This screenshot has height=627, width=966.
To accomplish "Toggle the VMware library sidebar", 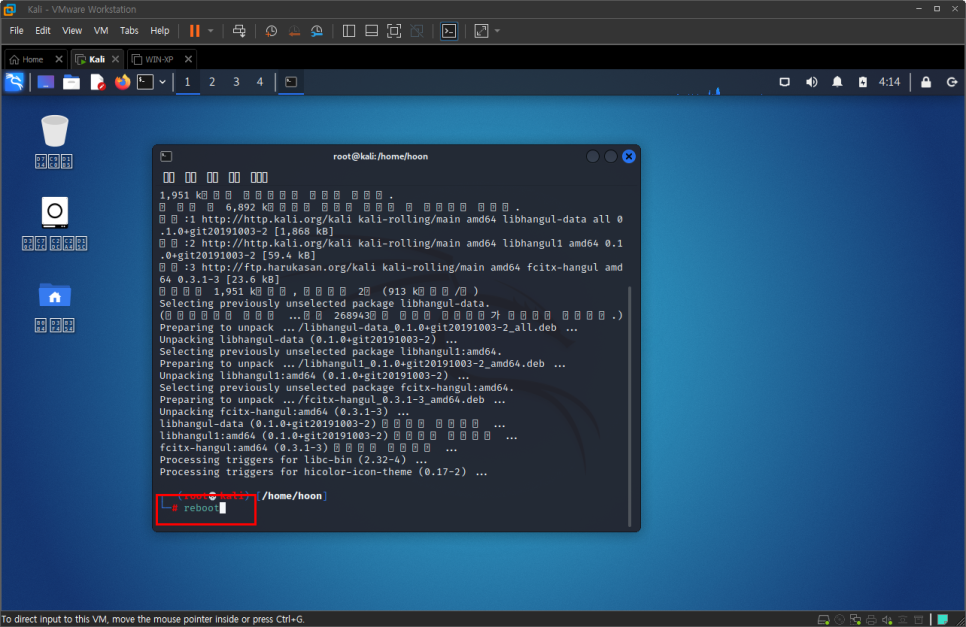I will tap(349, 31).
